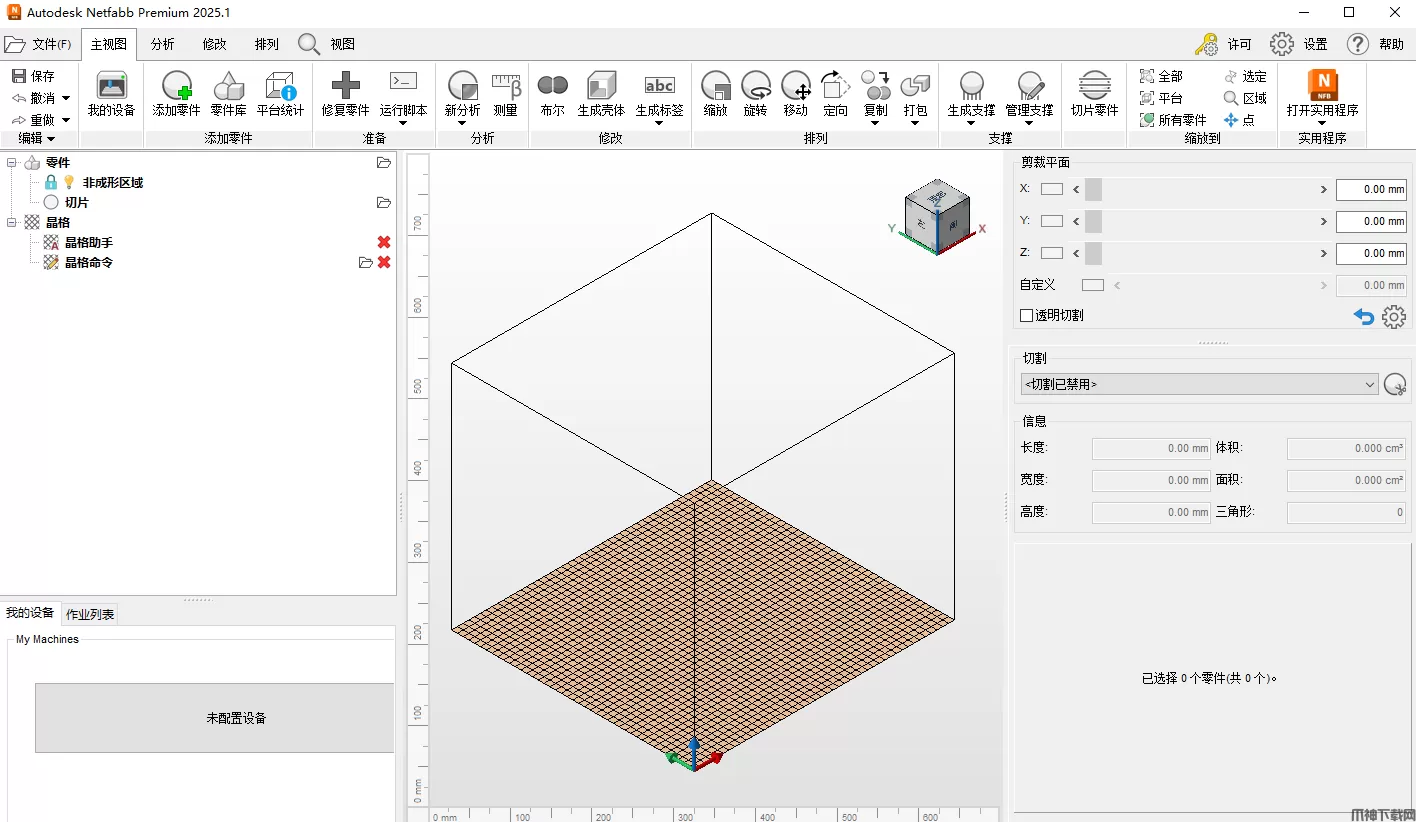This screenshot has height=822, width=1416.
Task: Switch to the 作业列表 tab
Action: coord(90,614)
